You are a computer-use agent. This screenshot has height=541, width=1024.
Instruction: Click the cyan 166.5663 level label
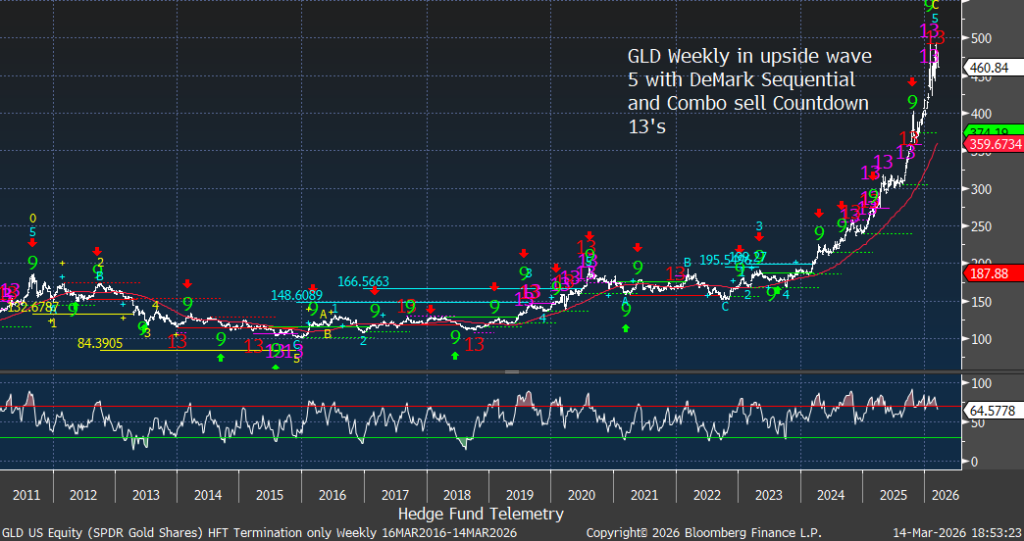(x=364, y=282)
